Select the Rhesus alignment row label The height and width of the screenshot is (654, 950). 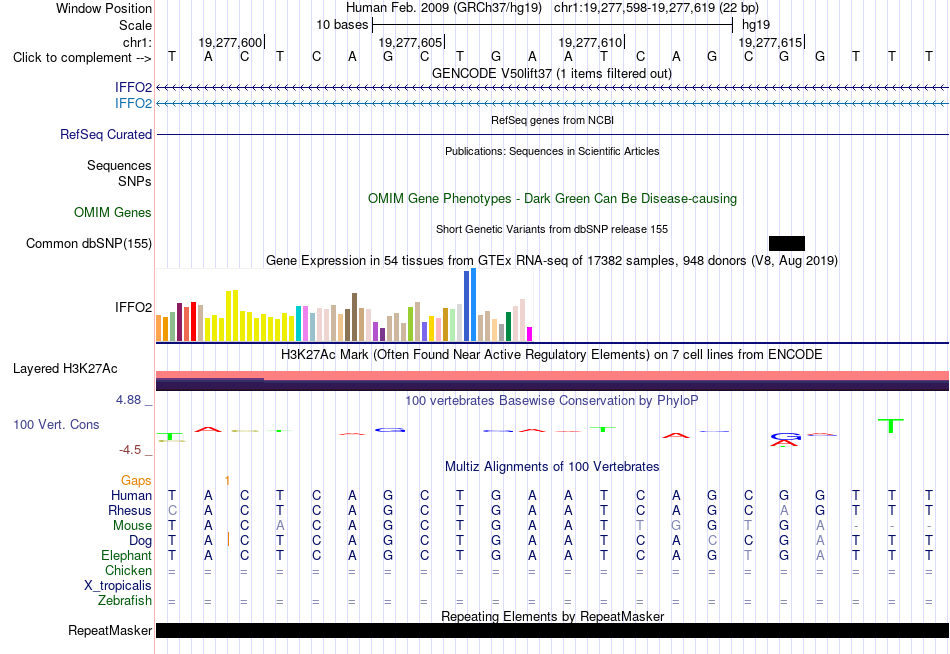coord(130,511)
